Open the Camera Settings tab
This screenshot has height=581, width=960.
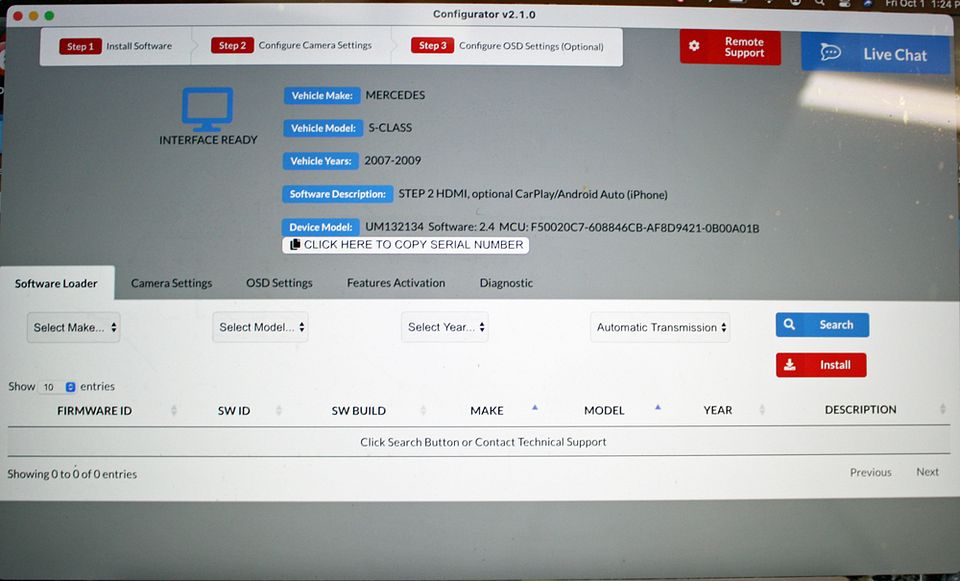[x=171, y=283]
